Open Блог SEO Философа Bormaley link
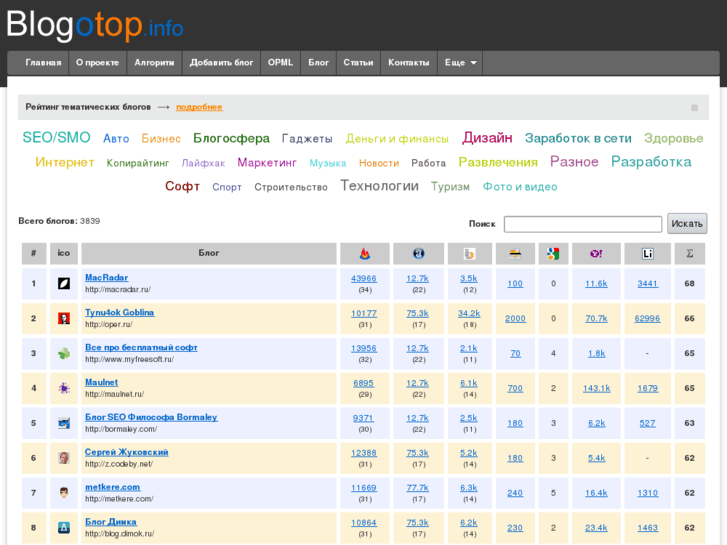The image size is (727, 545). [151, 417]
